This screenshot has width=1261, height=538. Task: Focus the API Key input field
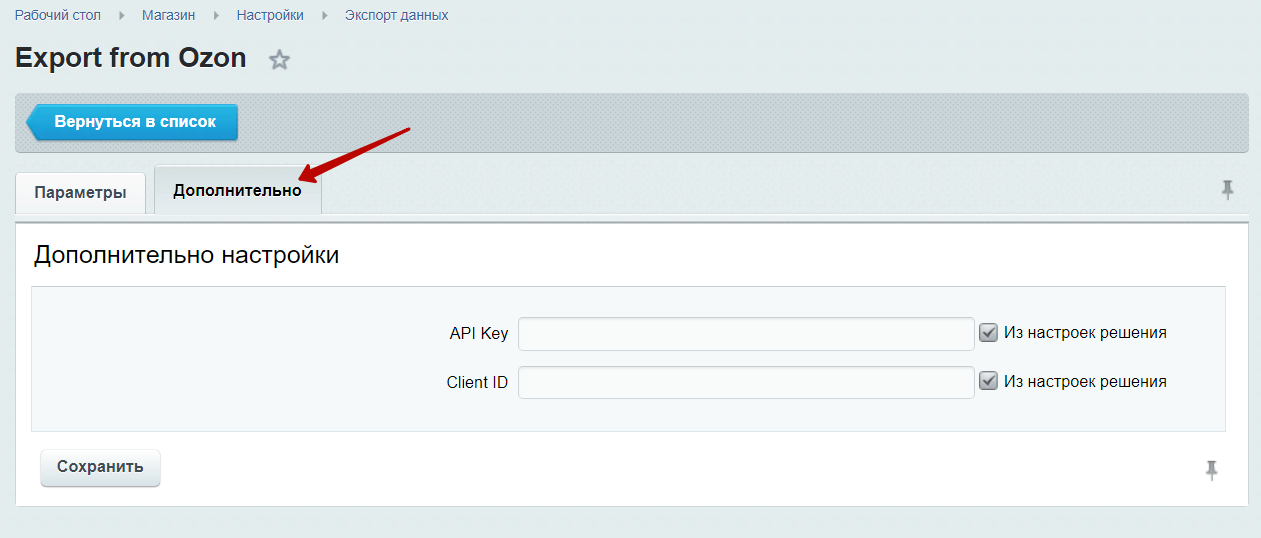click(x=746, y=333)
